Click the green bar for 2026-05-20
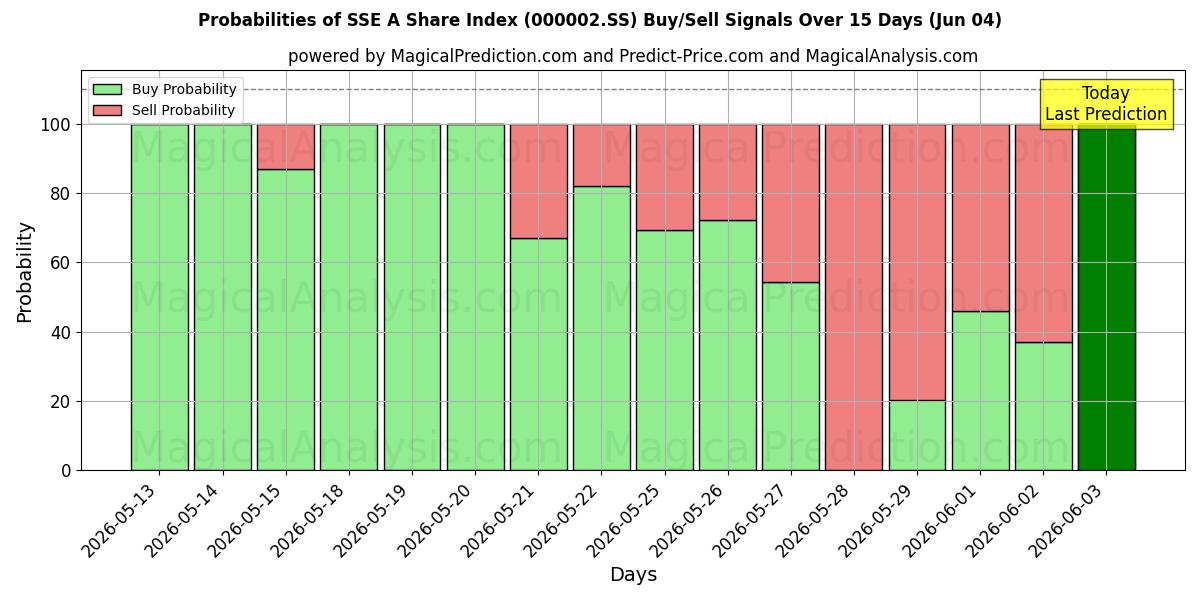 click(476, 297)
